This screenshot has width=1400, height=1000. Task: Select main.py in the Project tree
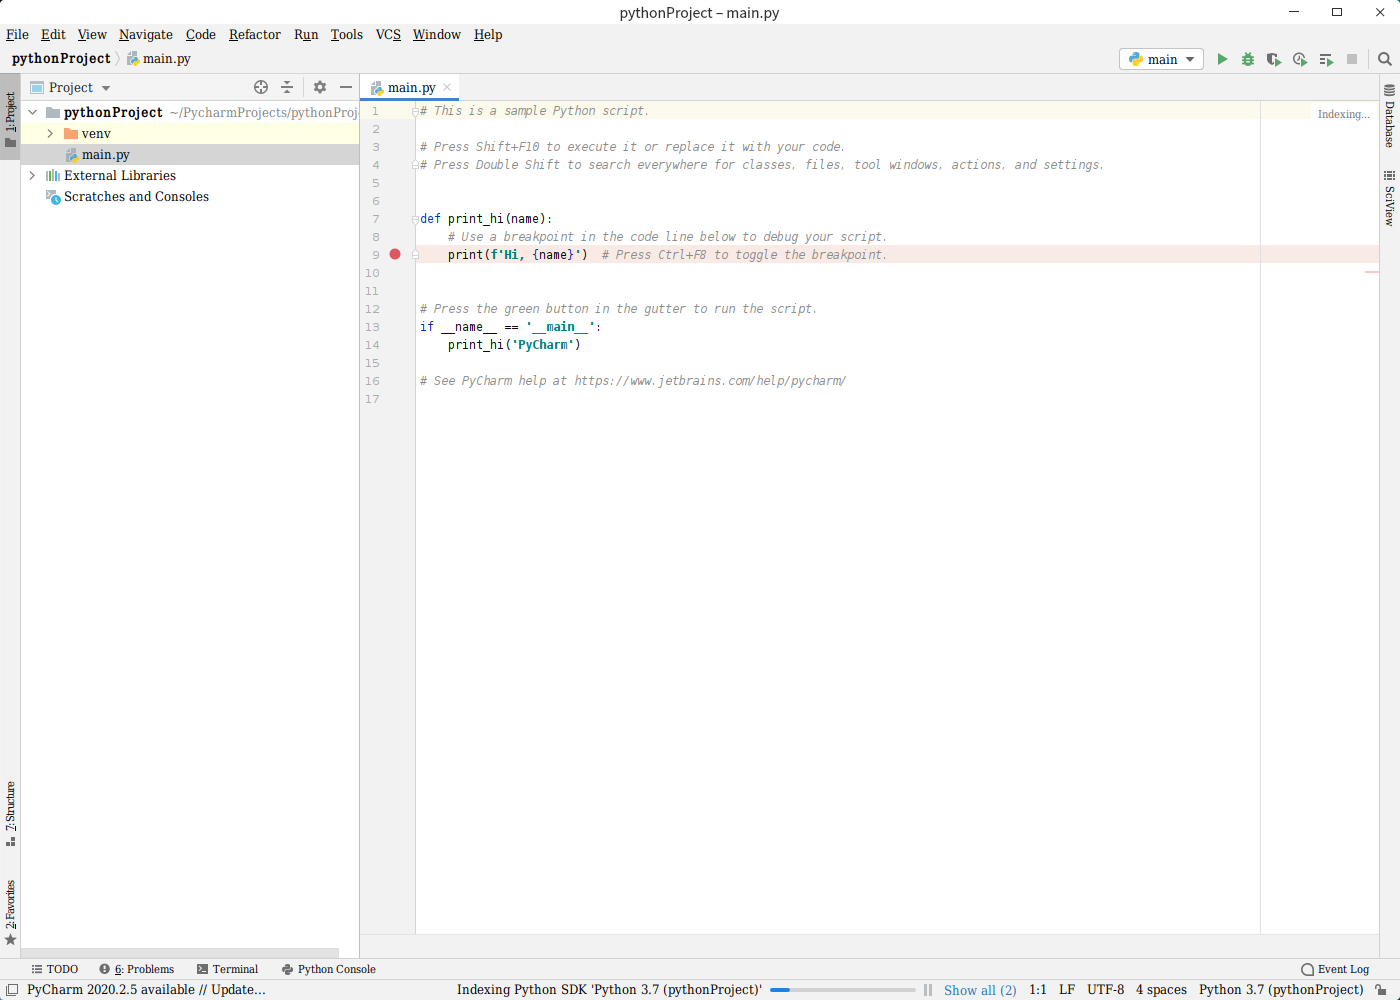tap(190, 155)
